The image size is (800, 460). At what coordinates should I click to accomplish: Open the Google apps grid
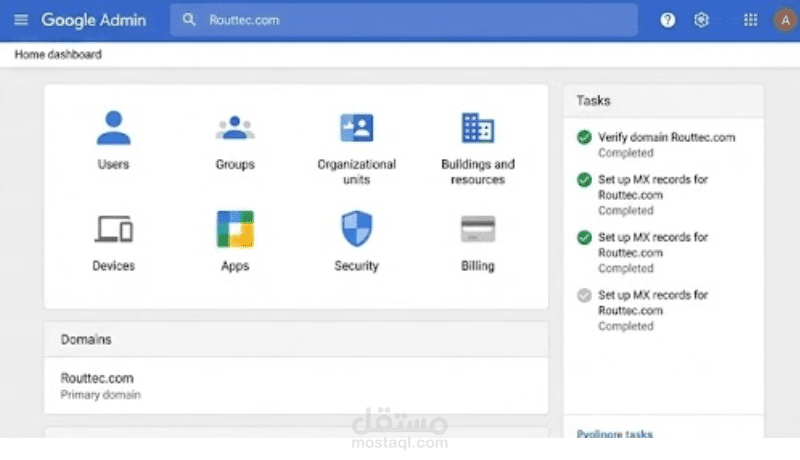(750, 20)
